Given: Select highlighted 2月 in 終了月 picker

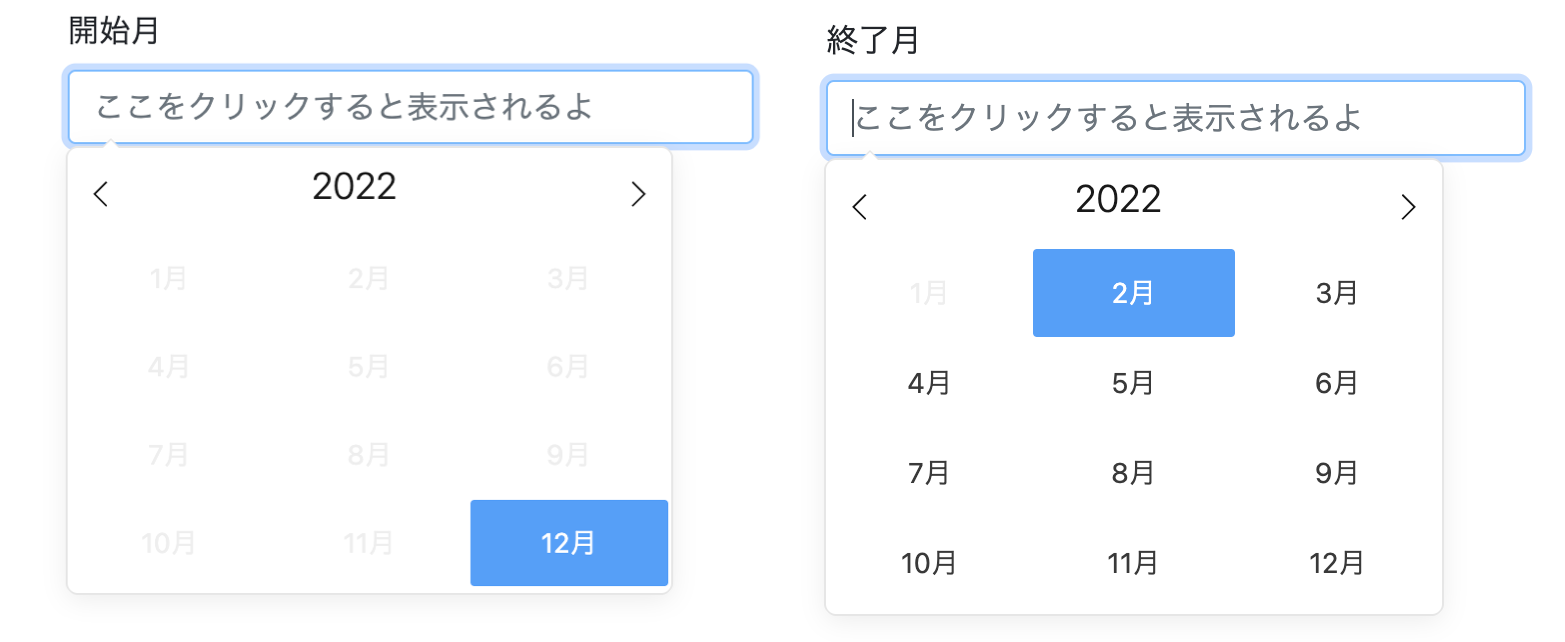Looking at the screenshot, I should [x=1134, y=293].
